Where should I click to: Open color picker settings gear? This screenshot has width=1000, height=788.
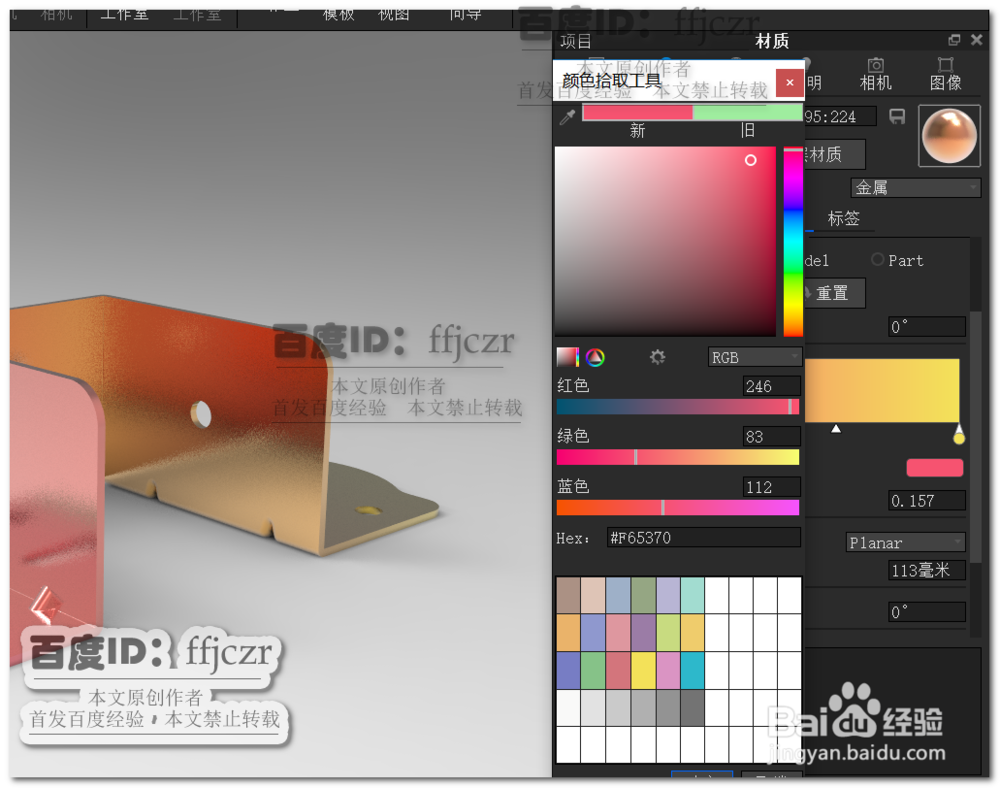pyautogui.click(x=658, y=357)
